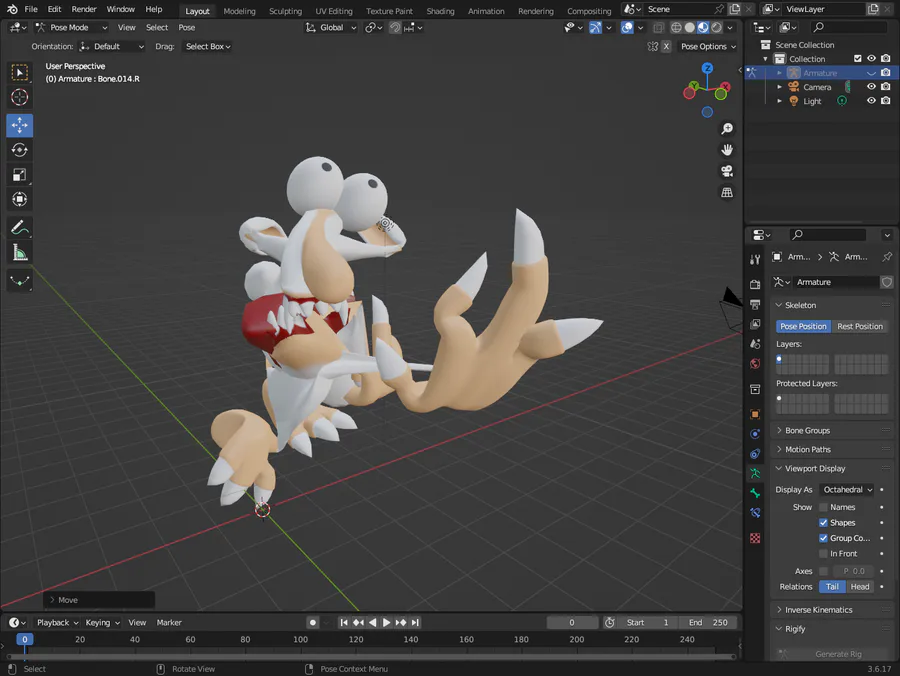Viewport: 900px width, 676px height.
Task: Select the Breakdowner pose tool
Action: (20, 281)
